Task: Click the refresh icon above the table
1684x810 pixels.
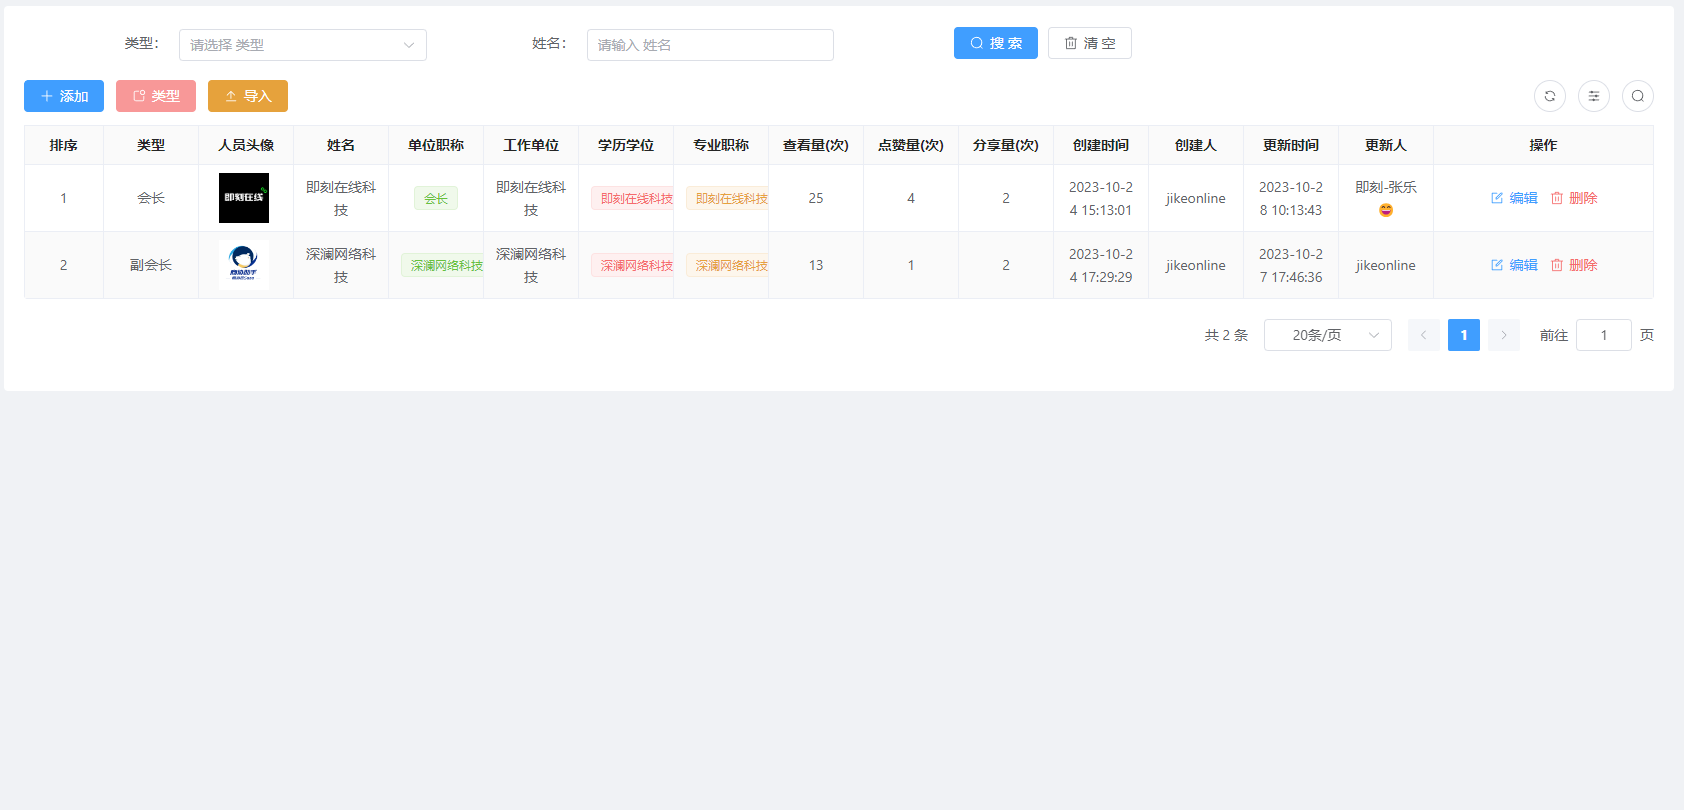Action: (1549, 96)
